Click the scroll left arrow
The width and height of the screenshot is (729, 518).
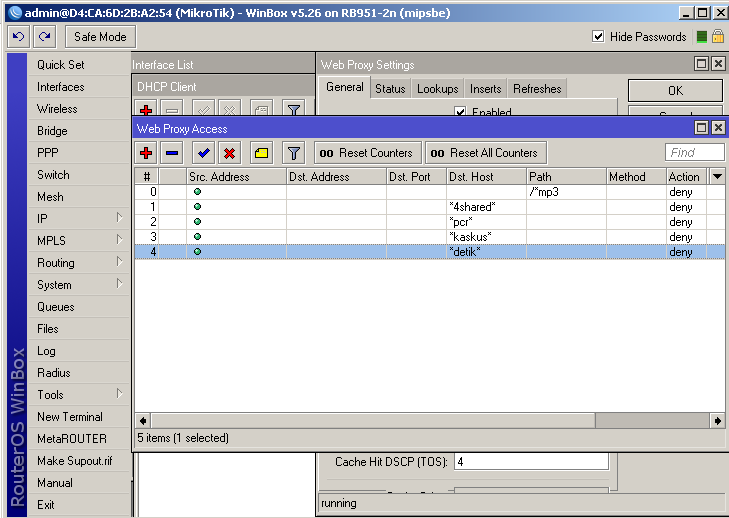click(143, 421)
